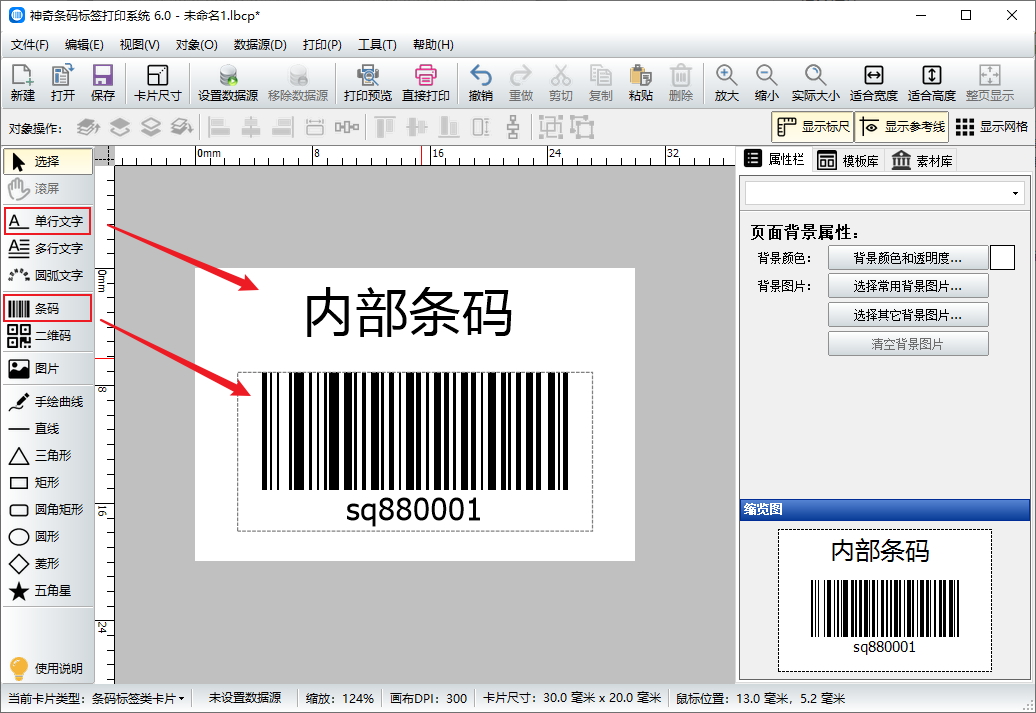Select the 内部条码 text on canvas
This screenshot has width=1036, height=713.
coord(408,313)
